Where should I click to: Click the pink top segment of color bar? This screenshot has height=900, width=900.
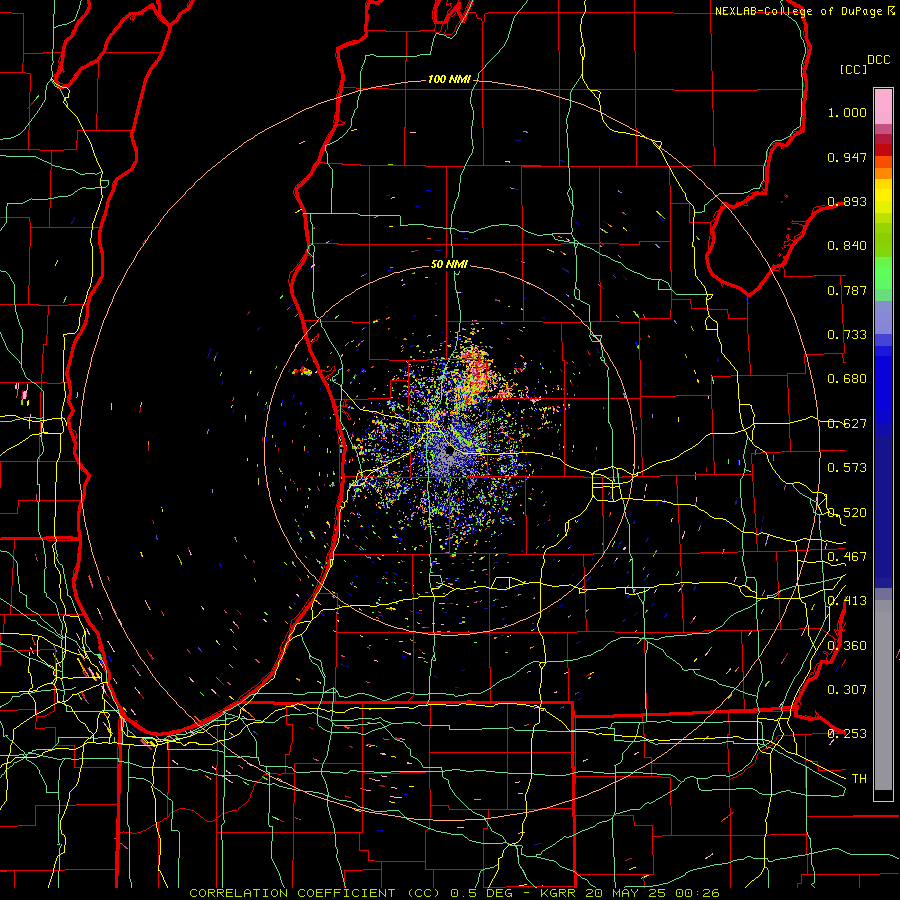(x=883, y=106)
